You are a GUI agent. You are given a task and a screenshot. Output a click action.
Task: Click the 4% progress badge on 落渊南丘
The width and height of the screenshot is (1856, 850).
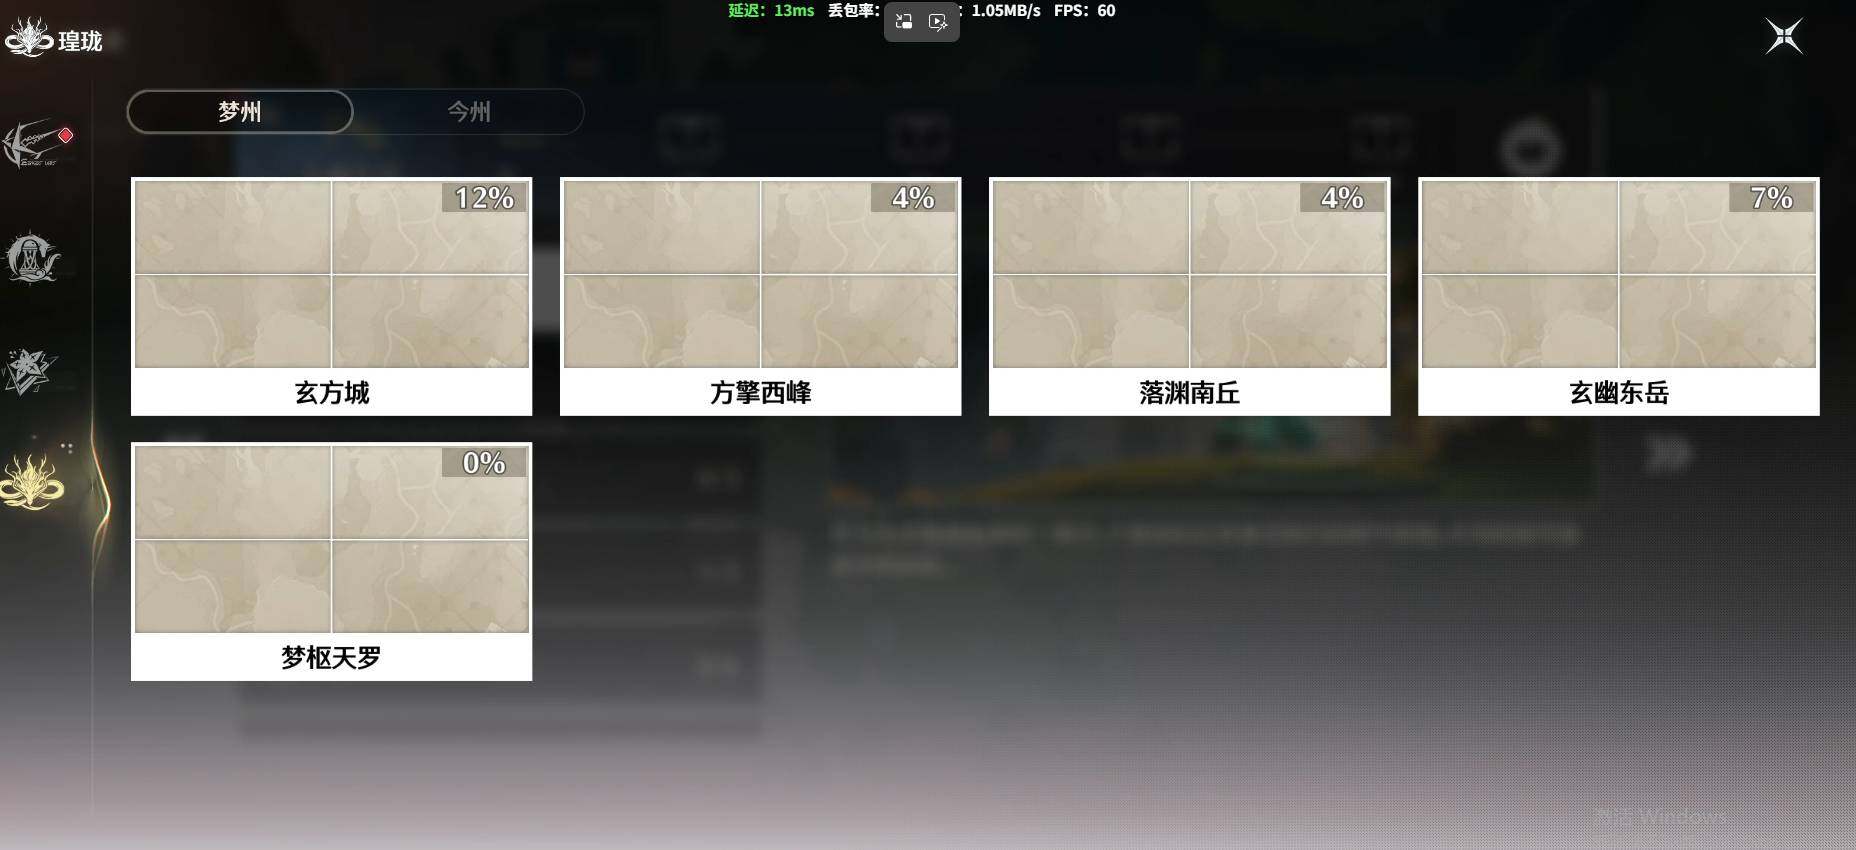(x=1342, y=198)
